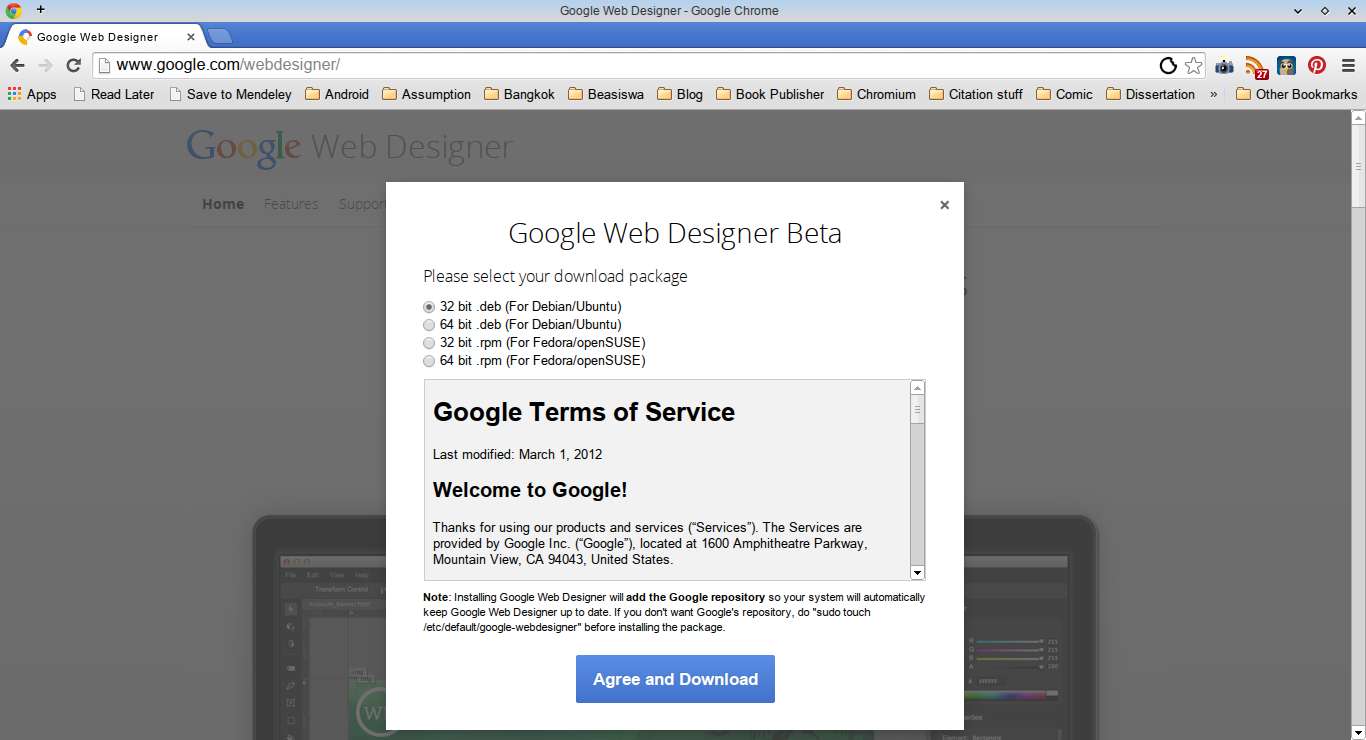Image resolution: width=1366 pixels, height=740 pixels.
Task: Select 32 bit .deb package option
Action: pos(429,307)
